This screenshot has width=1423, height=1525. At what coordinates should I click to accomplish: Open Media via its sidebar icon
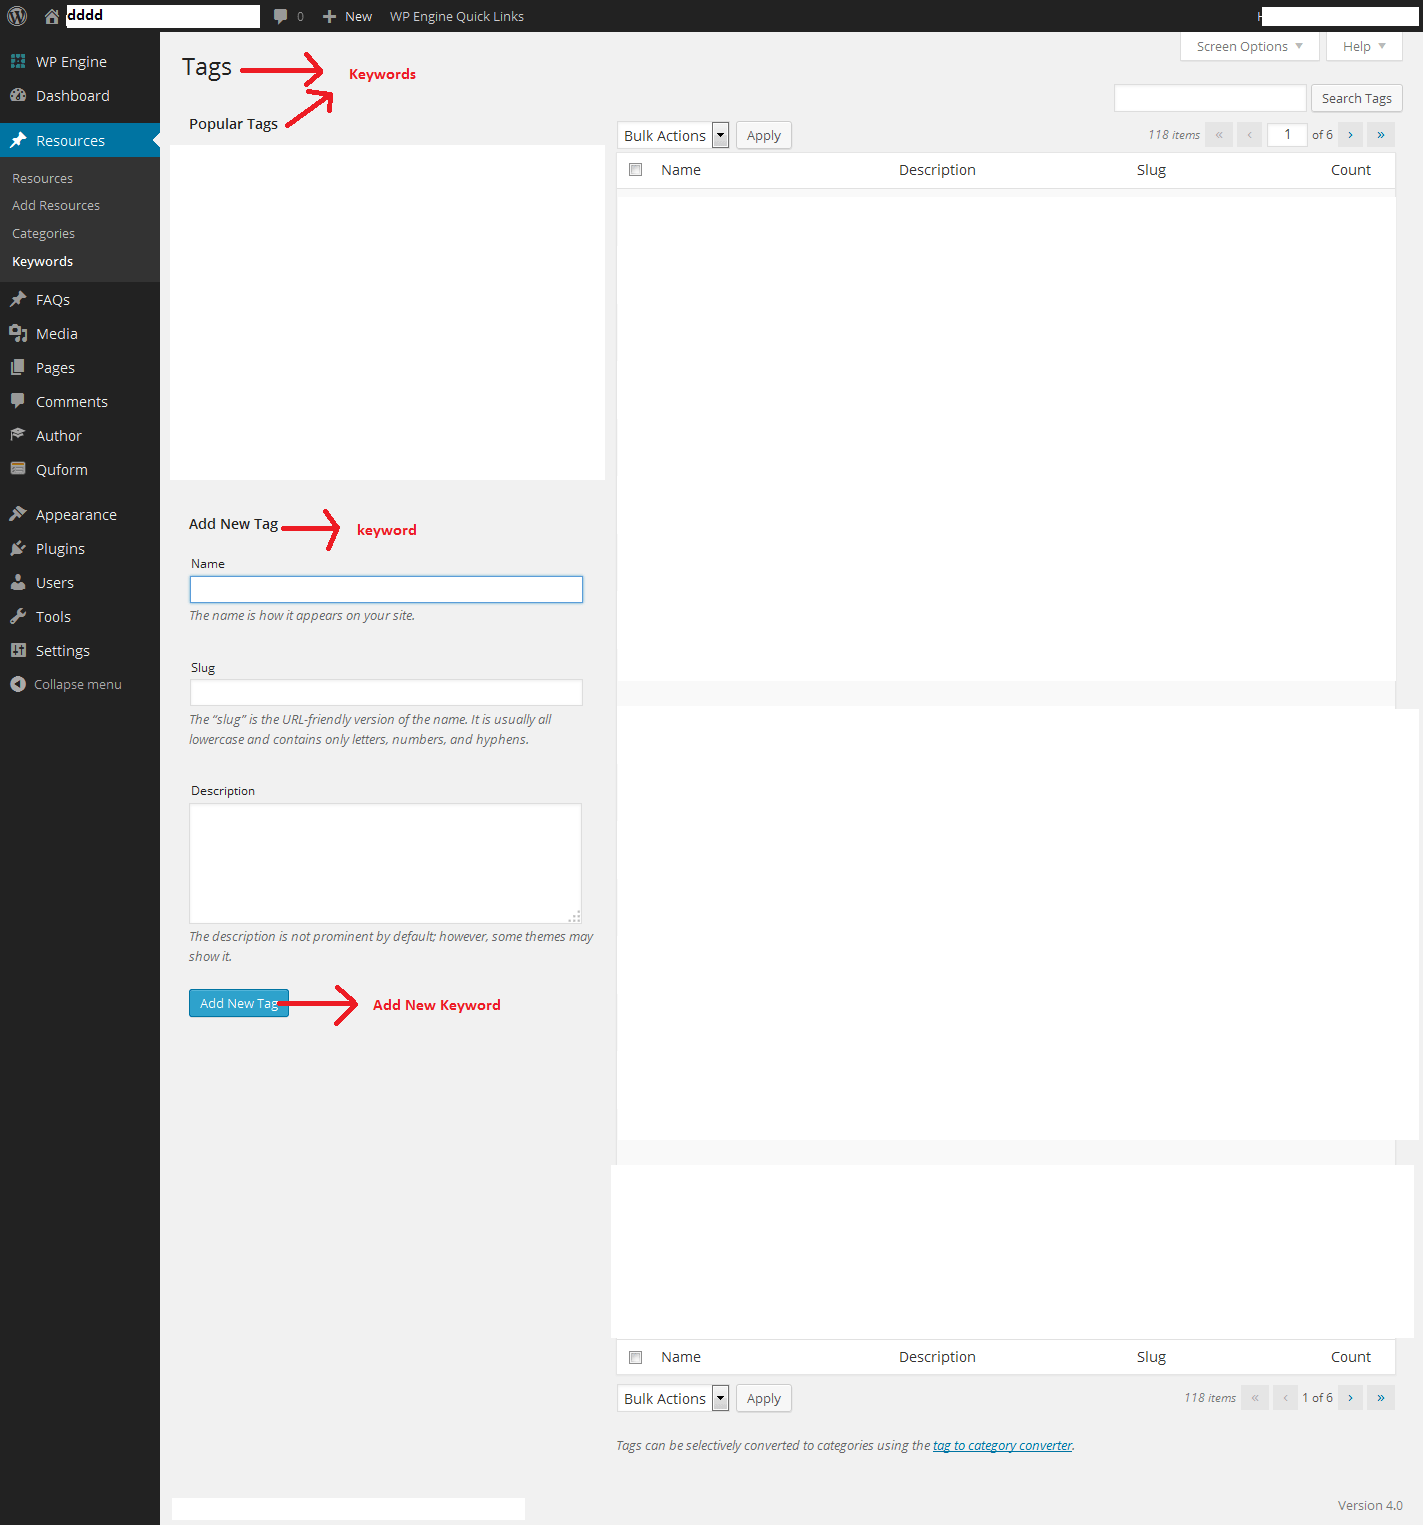(x=18, y=333)
